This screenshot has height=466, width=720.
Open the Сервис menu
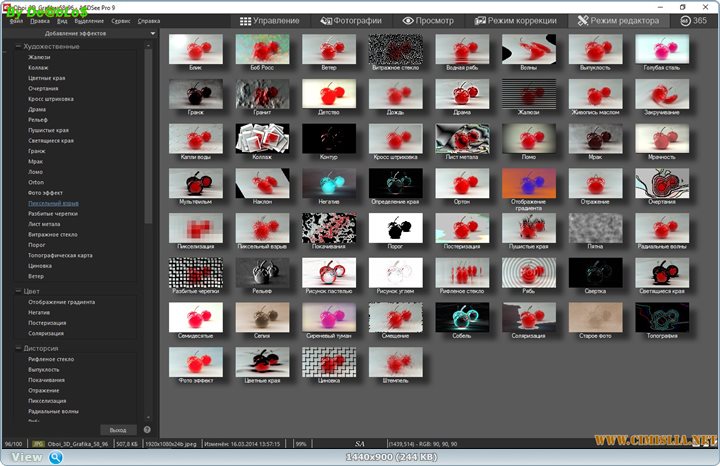(x=121, y=20)
